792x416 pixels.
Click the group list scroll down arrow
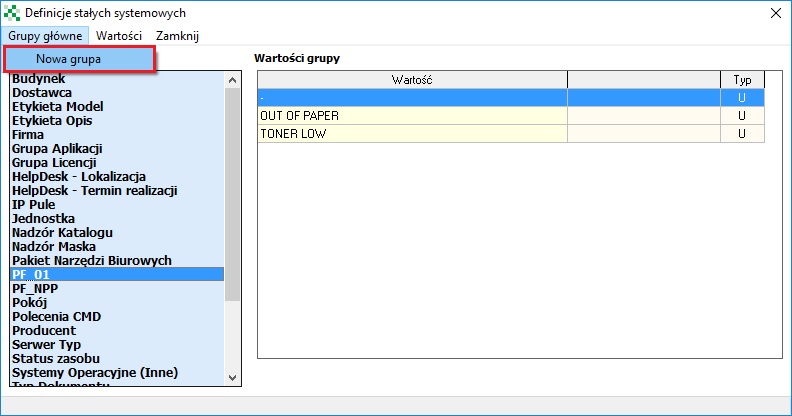click(x=232, y=378)
